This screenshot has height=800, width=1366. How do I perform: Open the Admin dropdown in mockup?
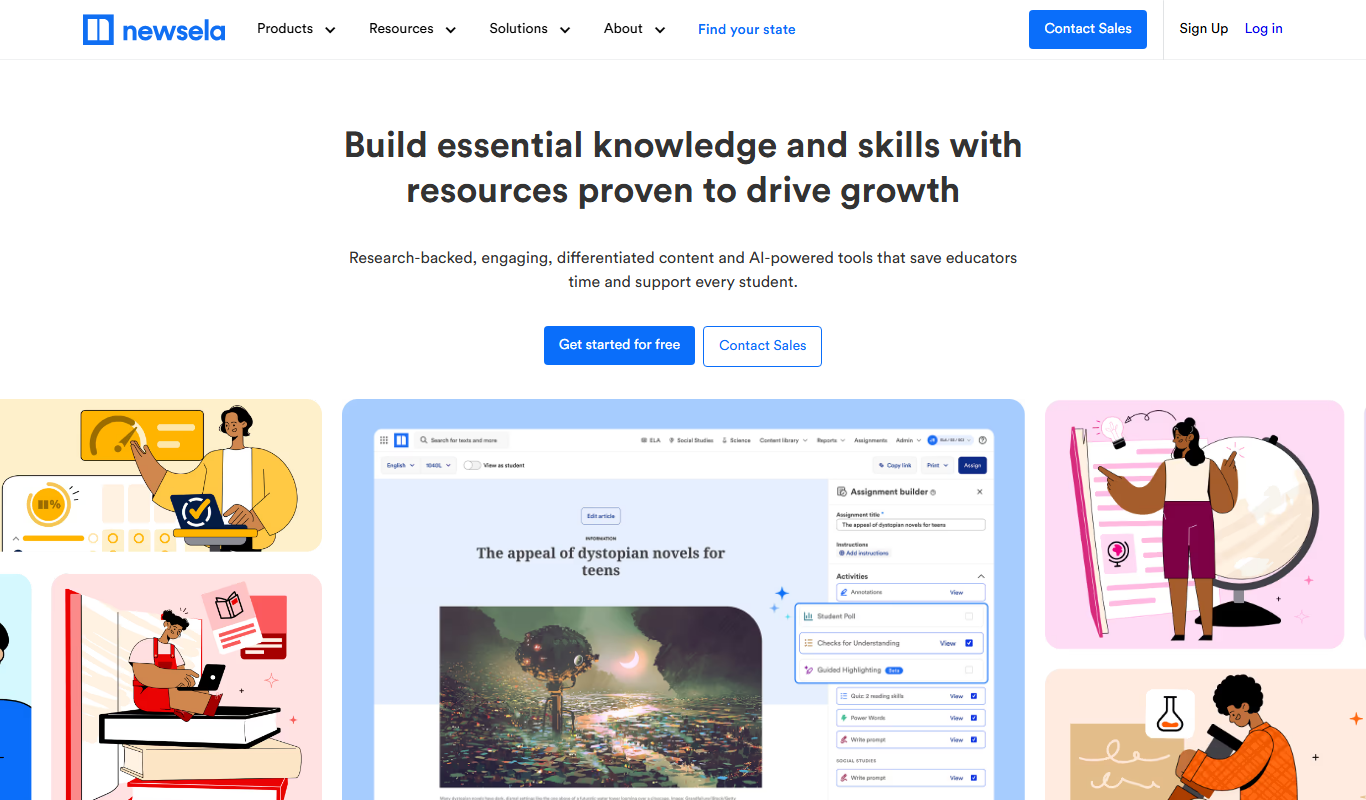pos(908,440)
